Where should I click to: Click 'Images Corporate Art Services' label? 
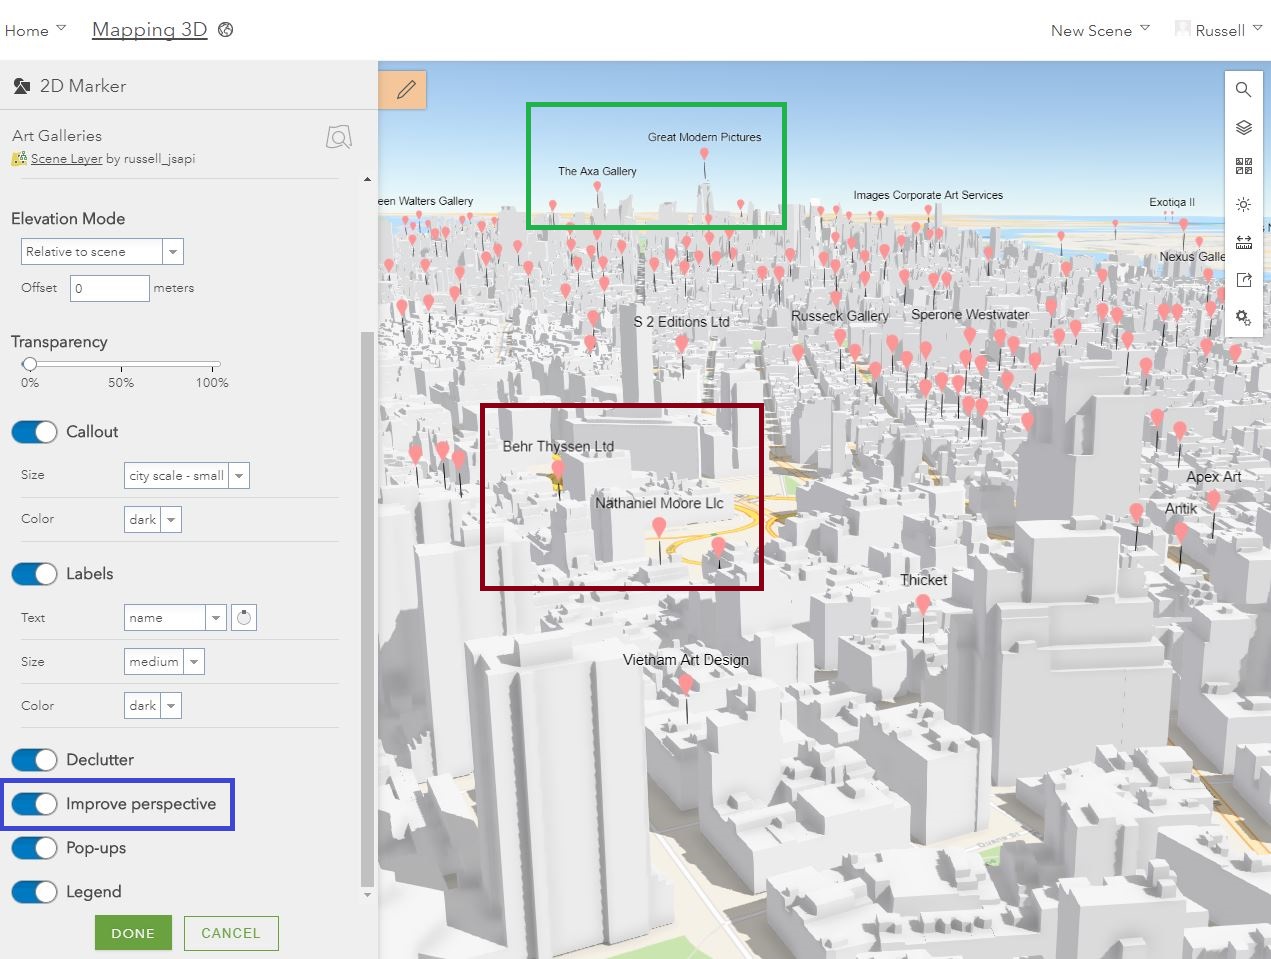point(928,195)
